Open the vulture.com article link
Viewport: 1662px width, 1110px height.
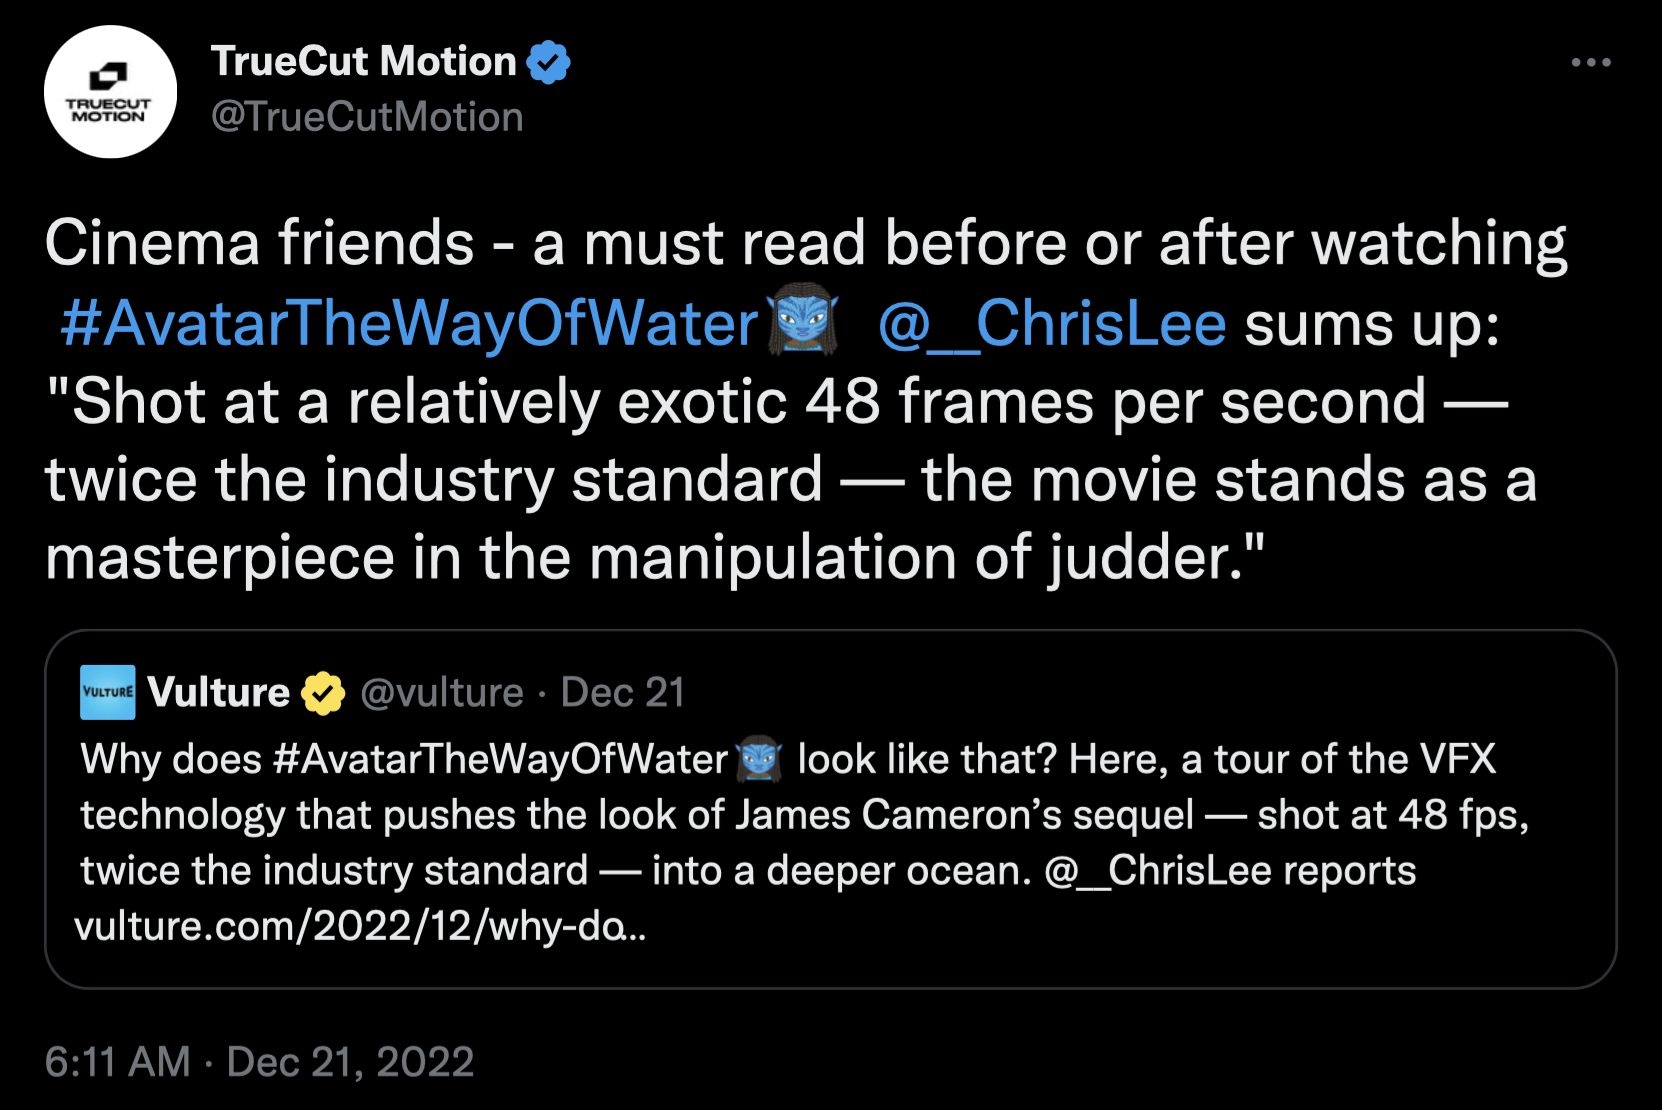pyautogui.click(x=360, y=926)
